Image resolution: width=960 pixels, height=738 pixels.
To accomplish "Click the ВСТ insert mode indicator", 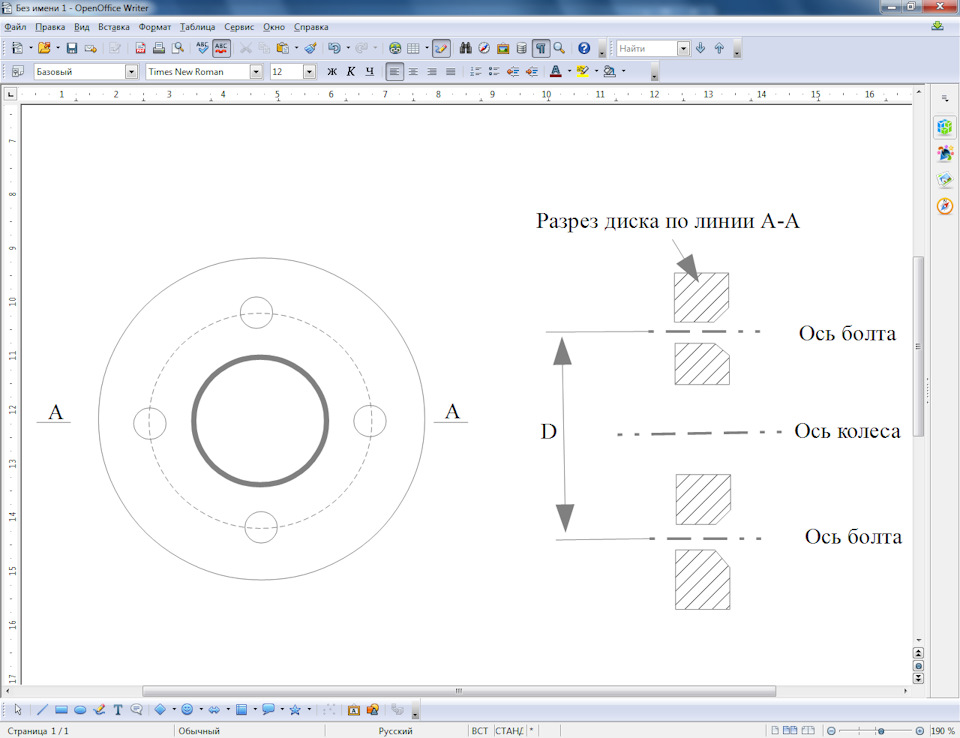I will (480, 731).
